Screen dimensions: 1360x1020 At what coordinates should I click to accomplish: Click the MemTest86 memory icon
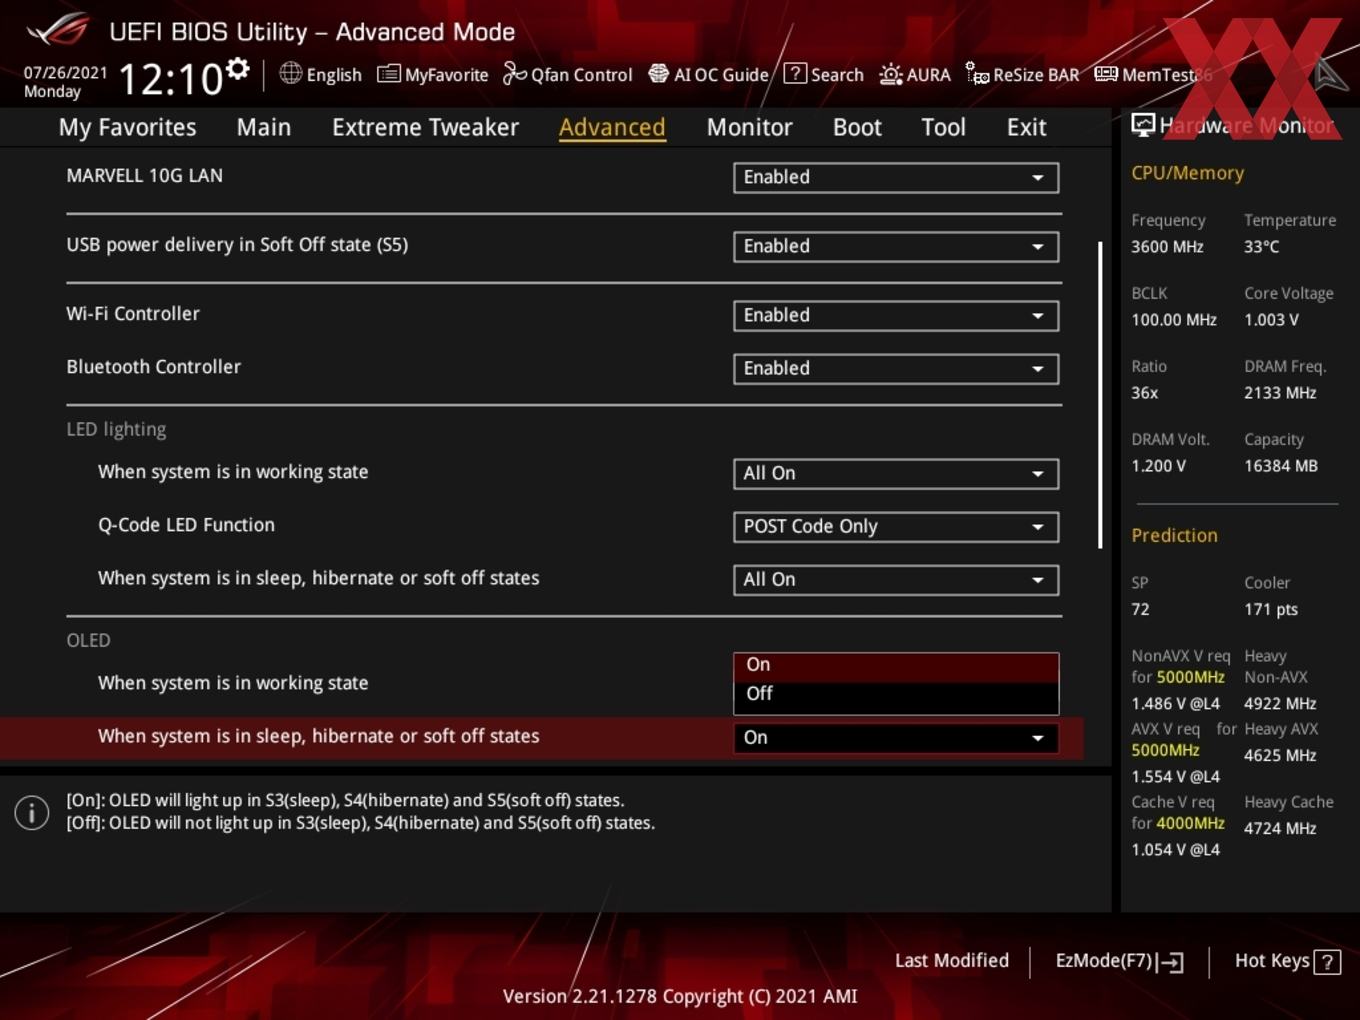tap(1106, 74)
